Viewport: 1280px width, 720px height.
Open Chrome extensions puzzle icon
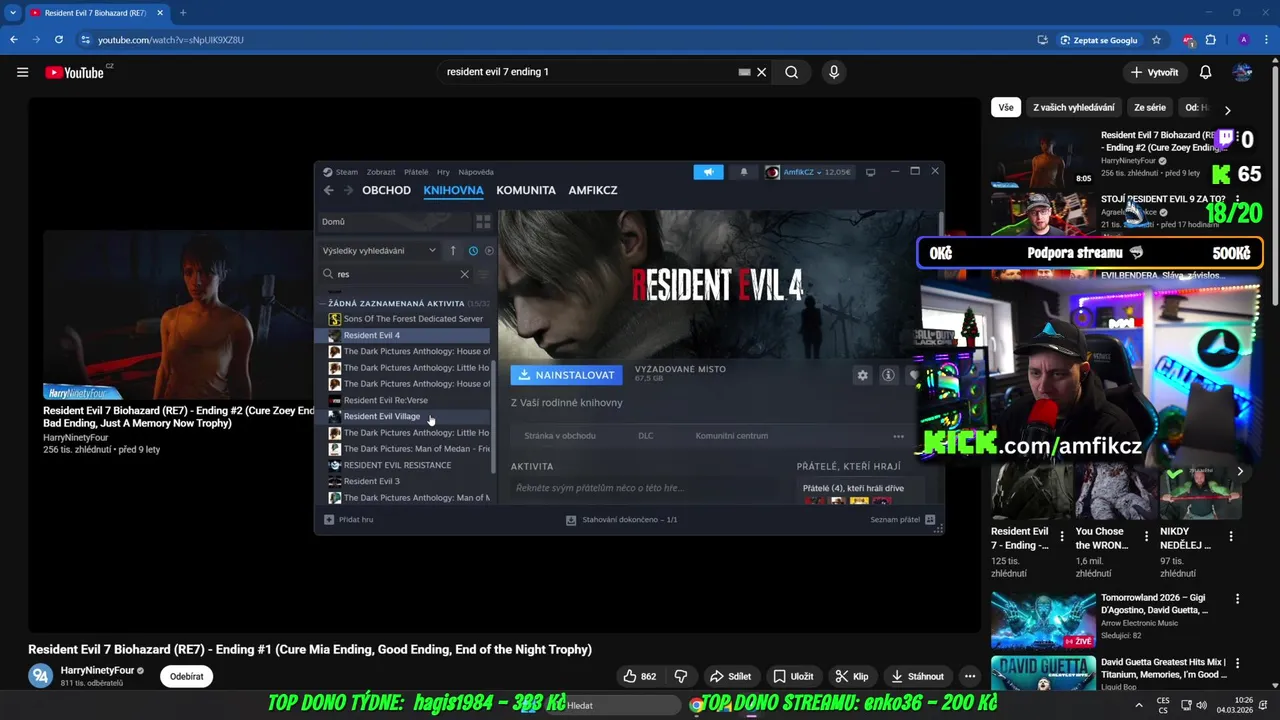coord(1211,40)
